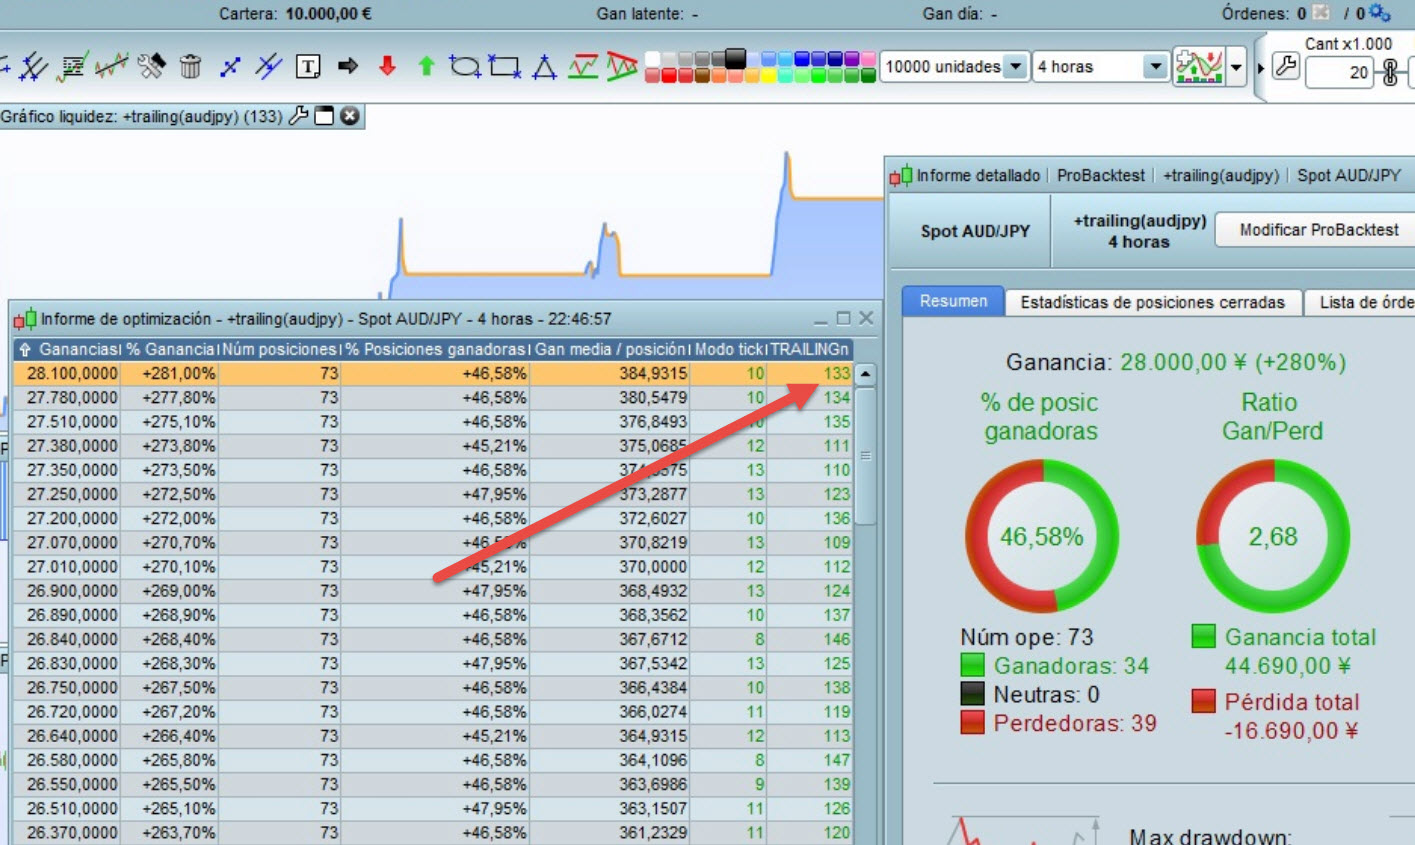Select the horizontal channel drawing tool
The width and height of the screenshot is (1415, 845).
pos(583,67)
